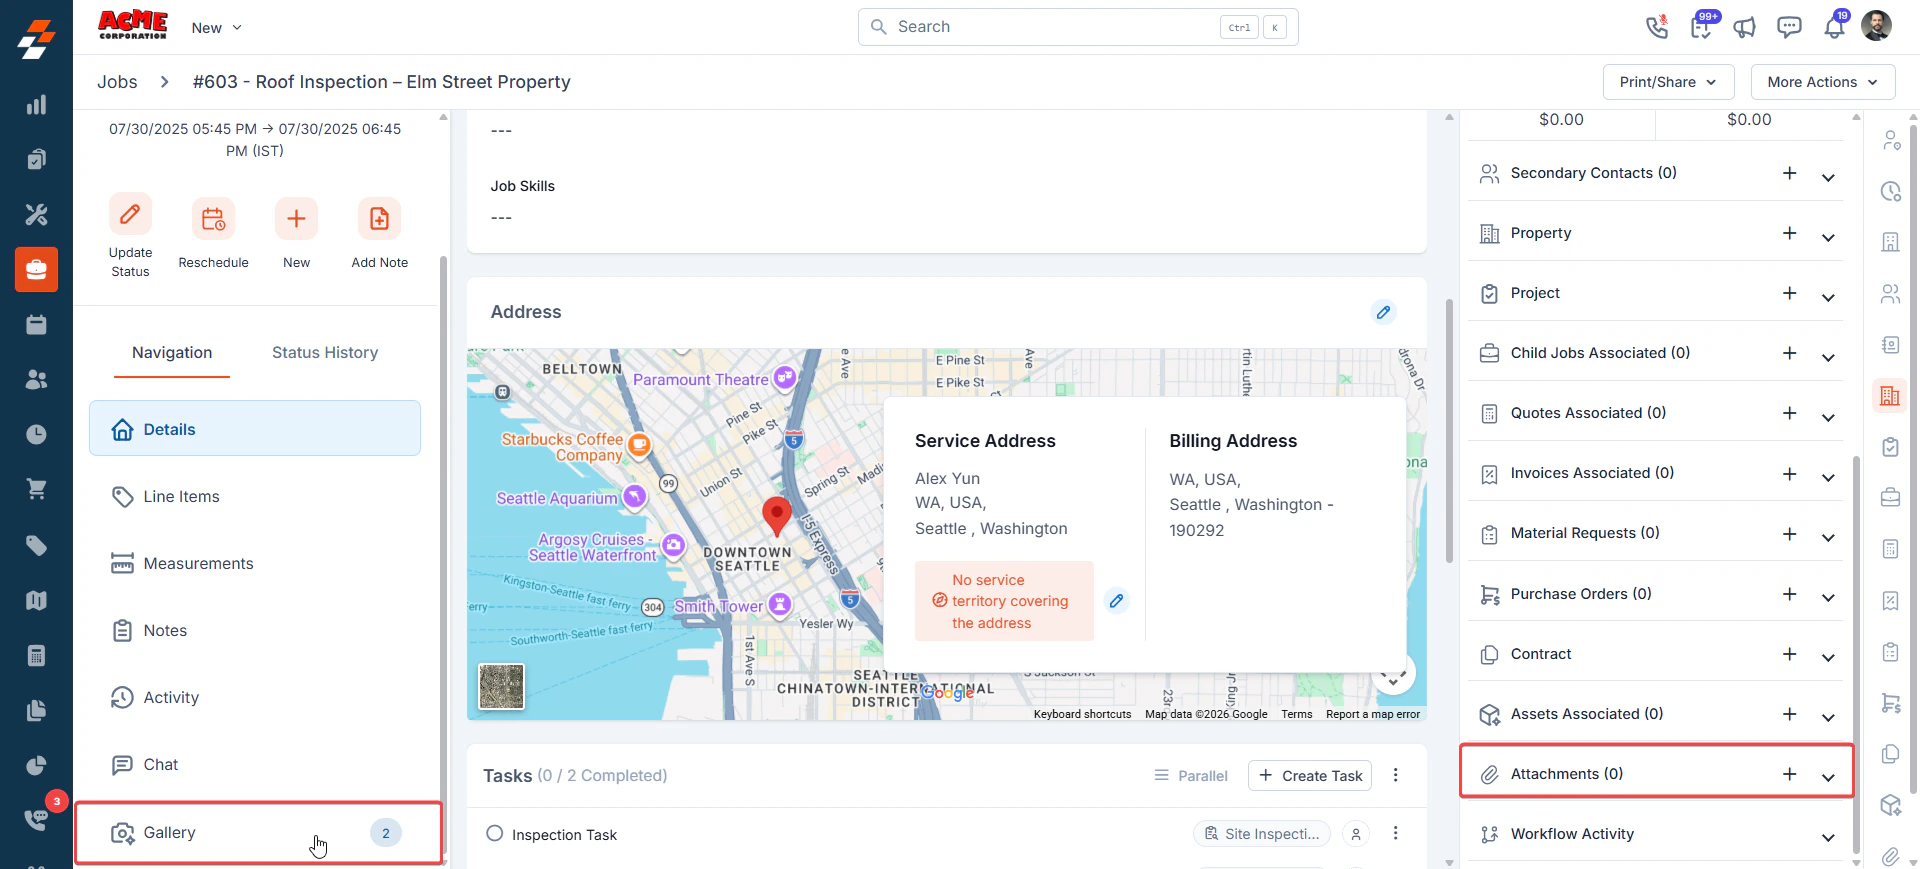The width and height of the screenshot is (1920, 869).
Task: Expand the Workflow Activity section
Action: click(1828, 835)
